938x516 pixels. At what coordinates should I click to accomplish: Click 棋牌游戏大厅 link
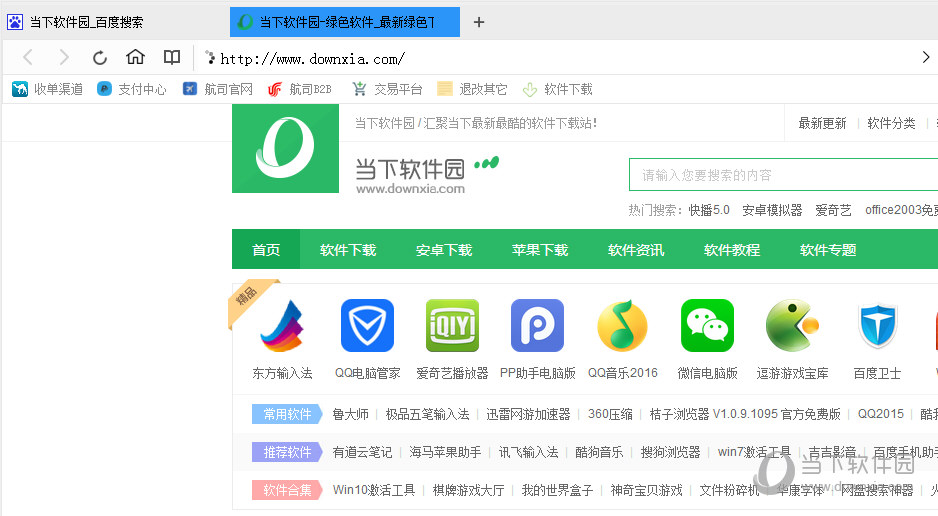(x=468, y=490)
